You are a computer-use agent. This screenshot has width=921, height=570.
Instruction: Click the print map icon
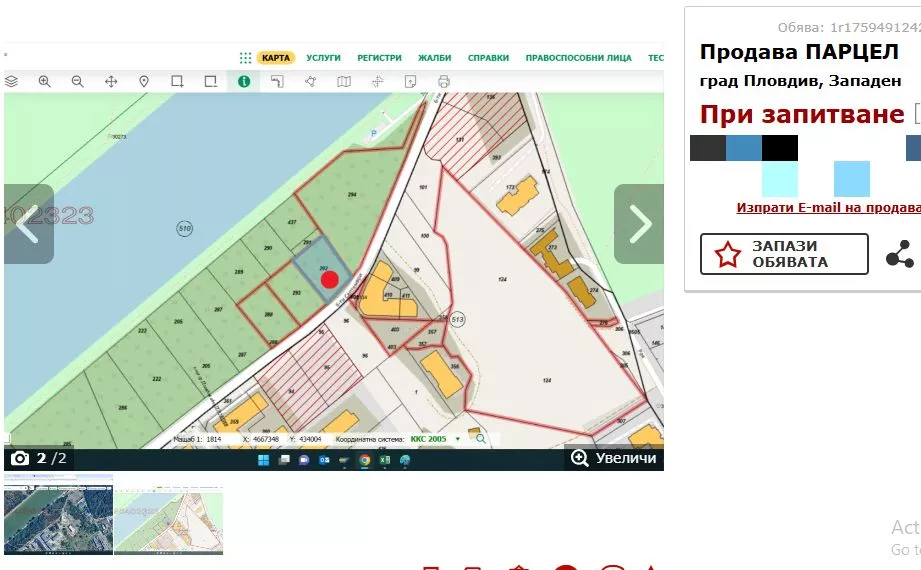pos(444,82)
